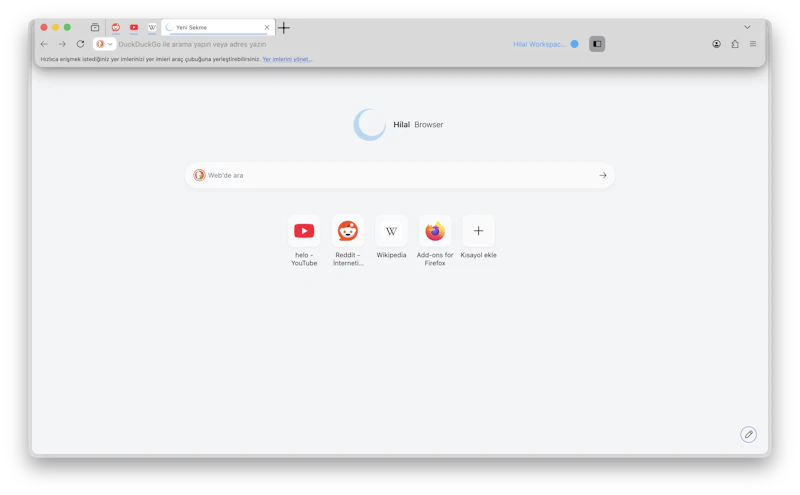Switch to the pinned Wikipedia tab
The image size is (800, 495).
pyautogui.click(x=152, y=28)
